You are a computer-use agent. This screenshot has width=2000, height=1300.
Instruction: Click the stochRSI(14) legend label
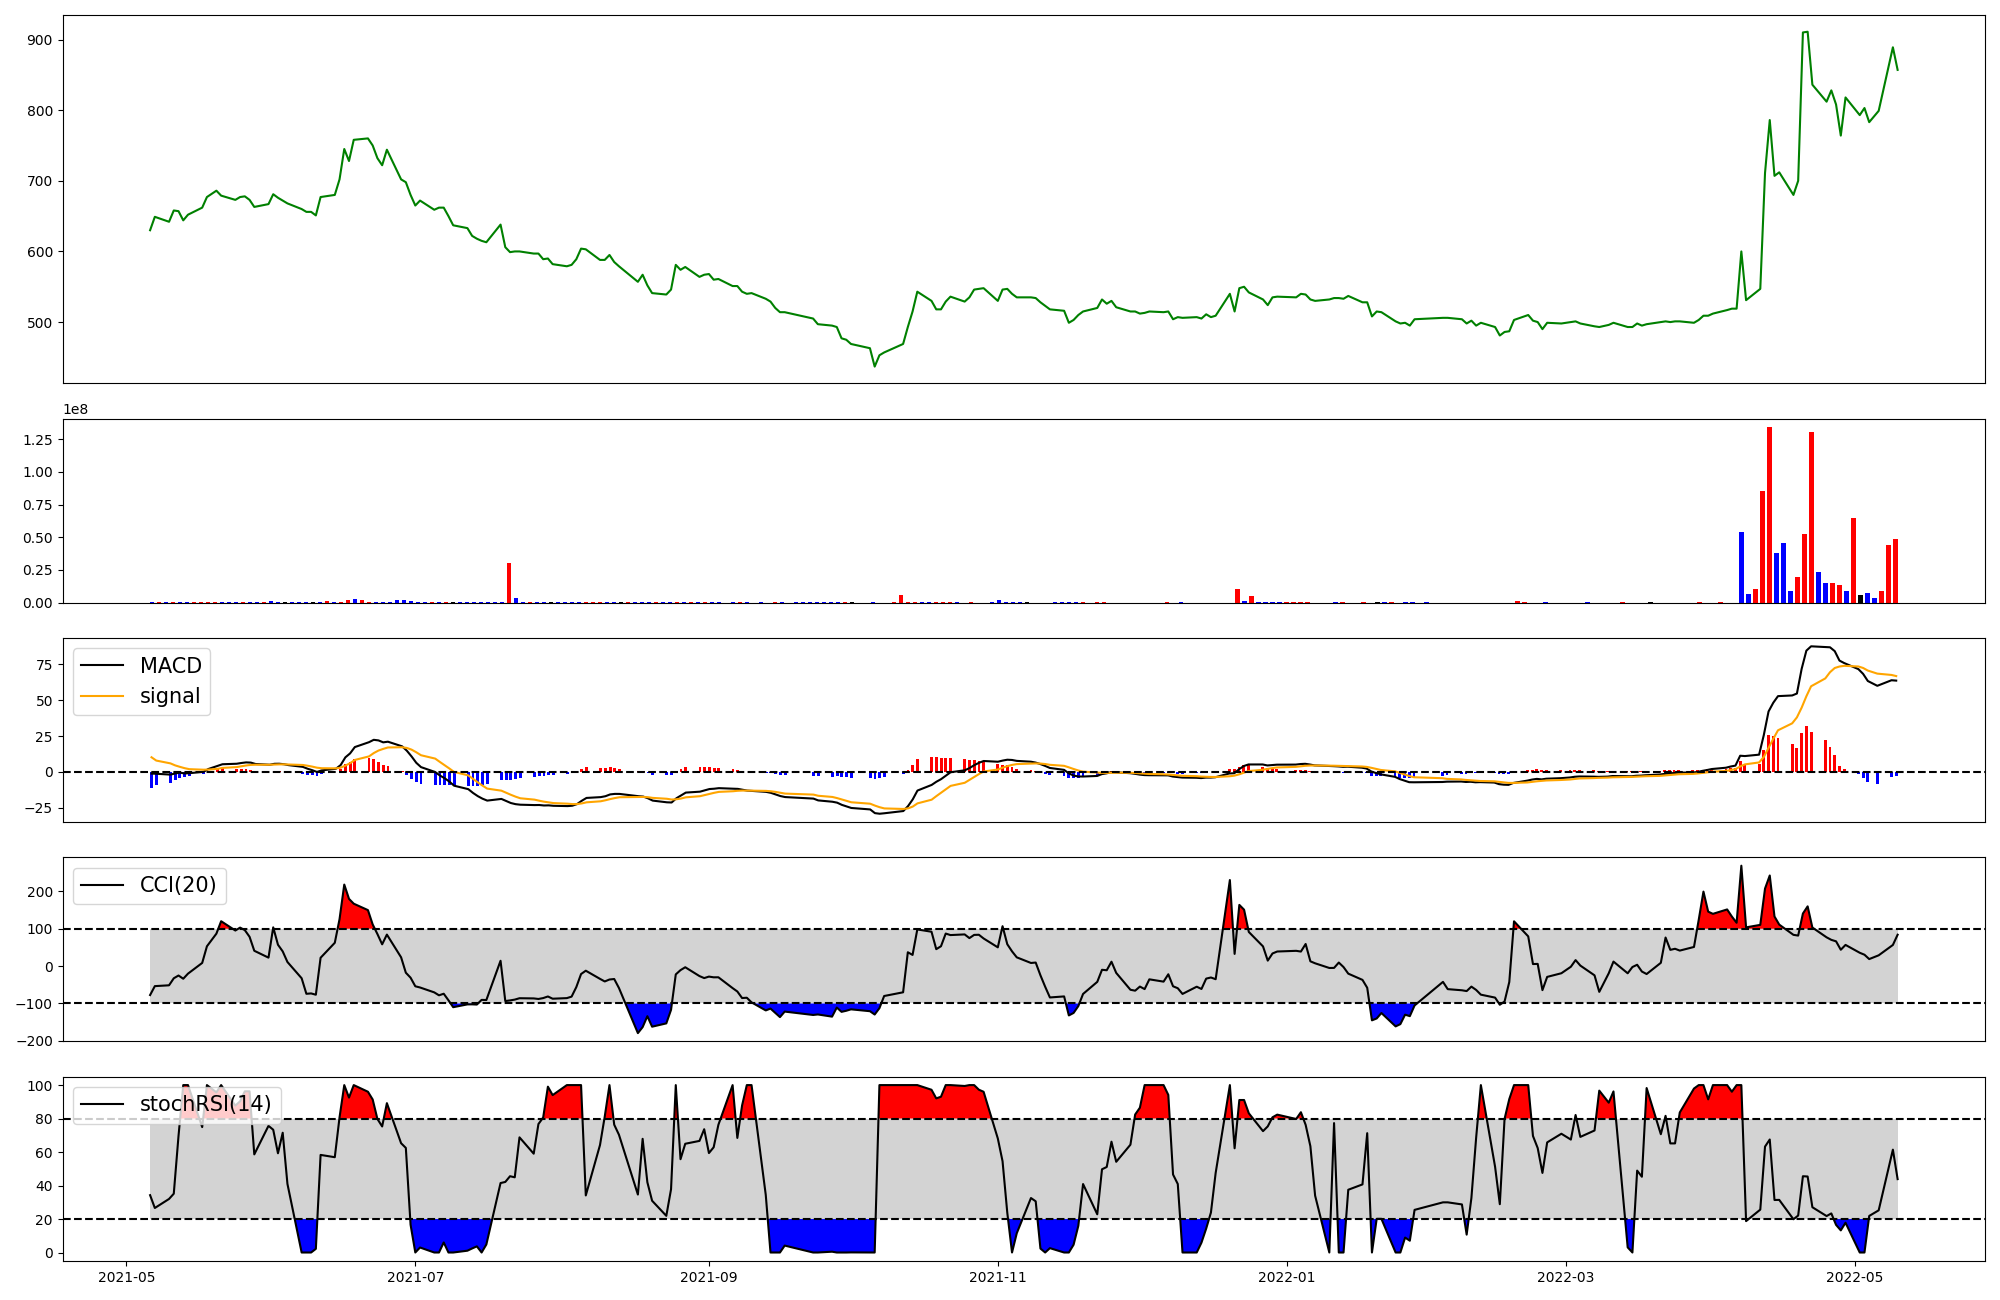pyautogui.click(x=205, y=1104)
